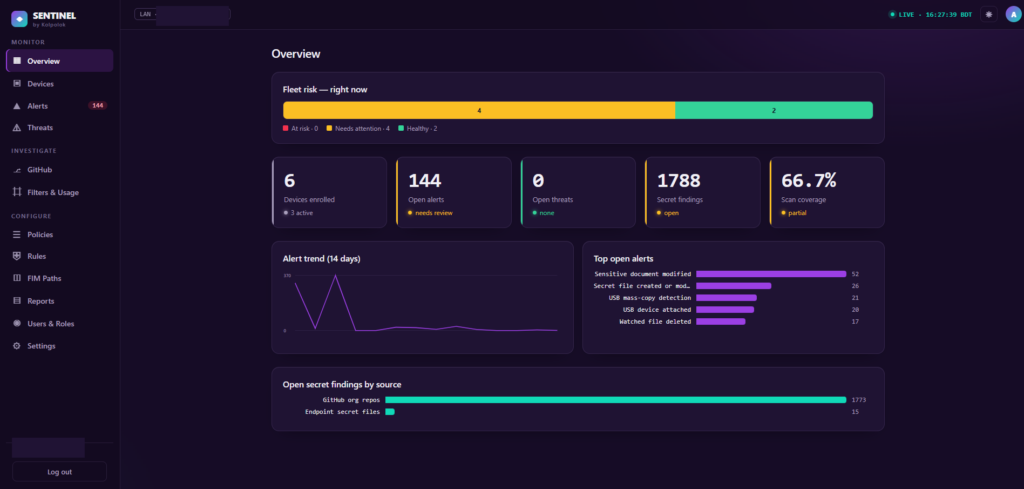Image resolution: width=1024 pixels, height=489 pixels.
Task: Open the user avatar menu
Action: coord(1014,14)
